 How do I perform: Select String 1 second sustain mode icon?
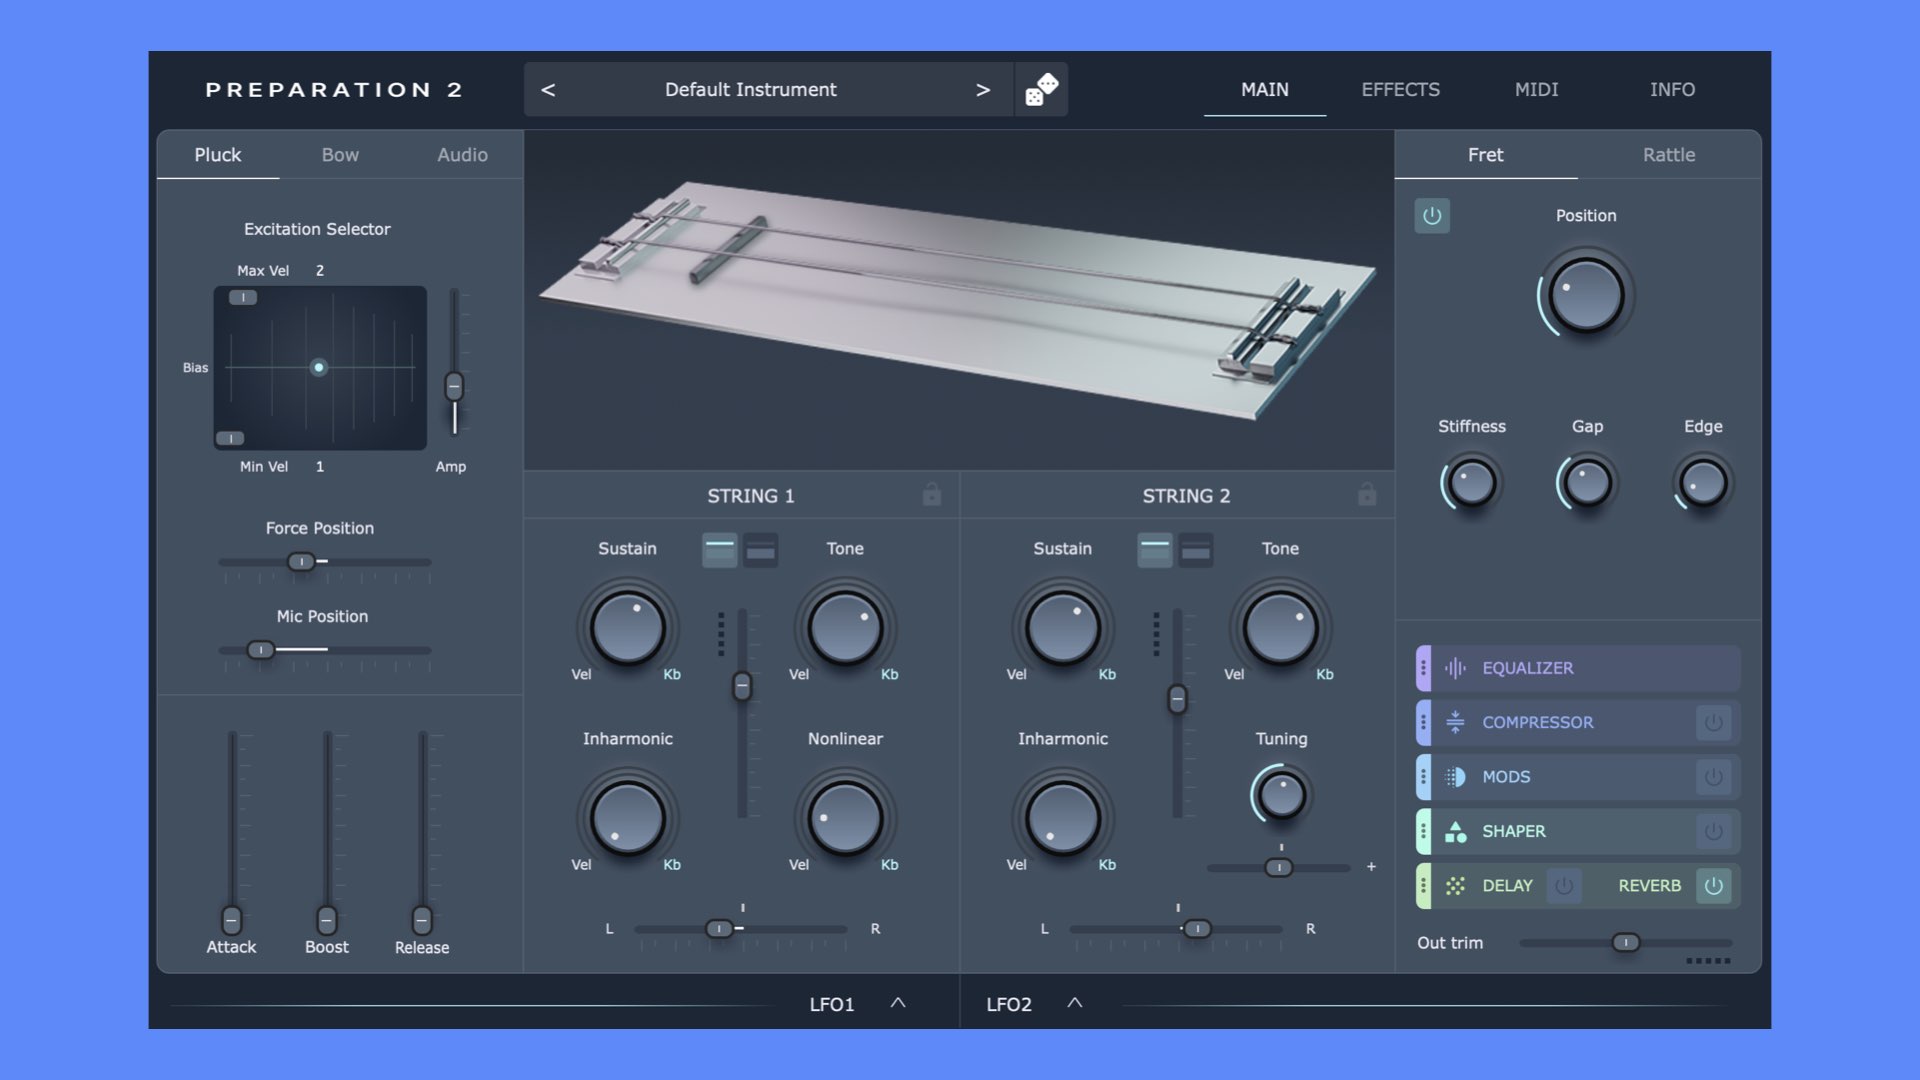click(x=761, y=549)
